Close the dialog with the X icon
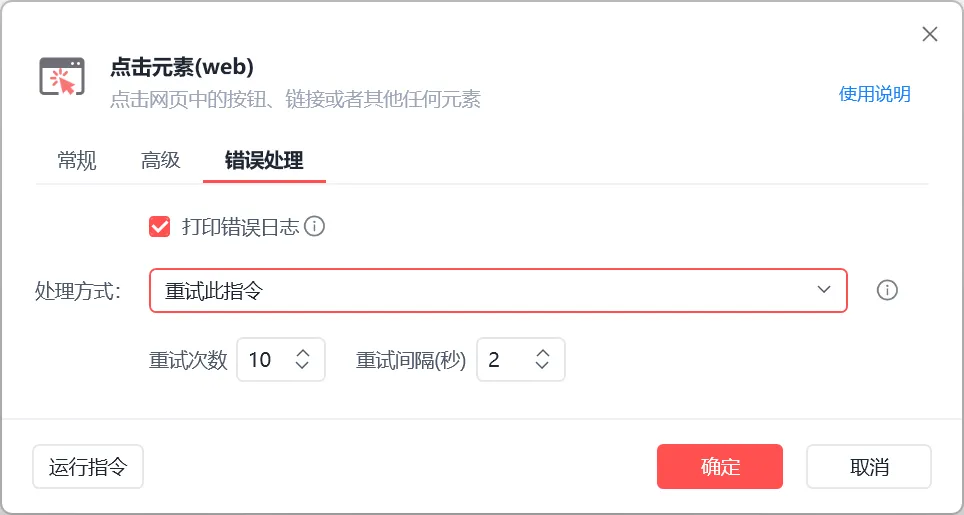The height and width of the screenshot is (515, 964). pos(930,35)
